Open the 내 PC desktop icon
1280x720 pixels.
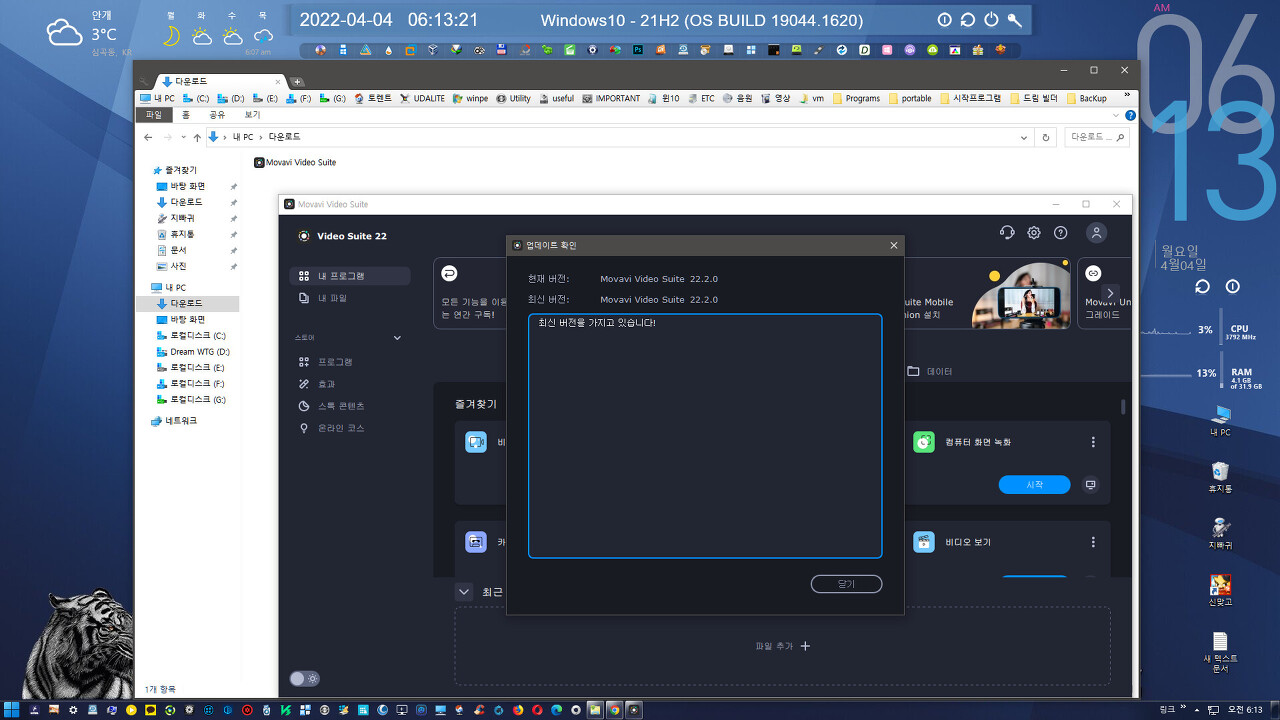click(1220, 420)
